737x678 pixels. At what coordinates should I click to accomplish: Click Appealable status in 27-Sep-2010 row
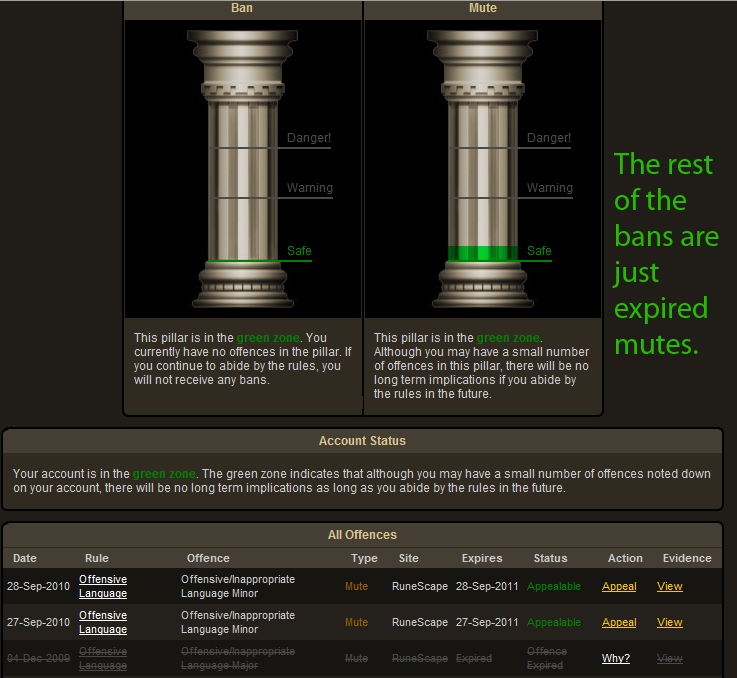coord(554,622)
